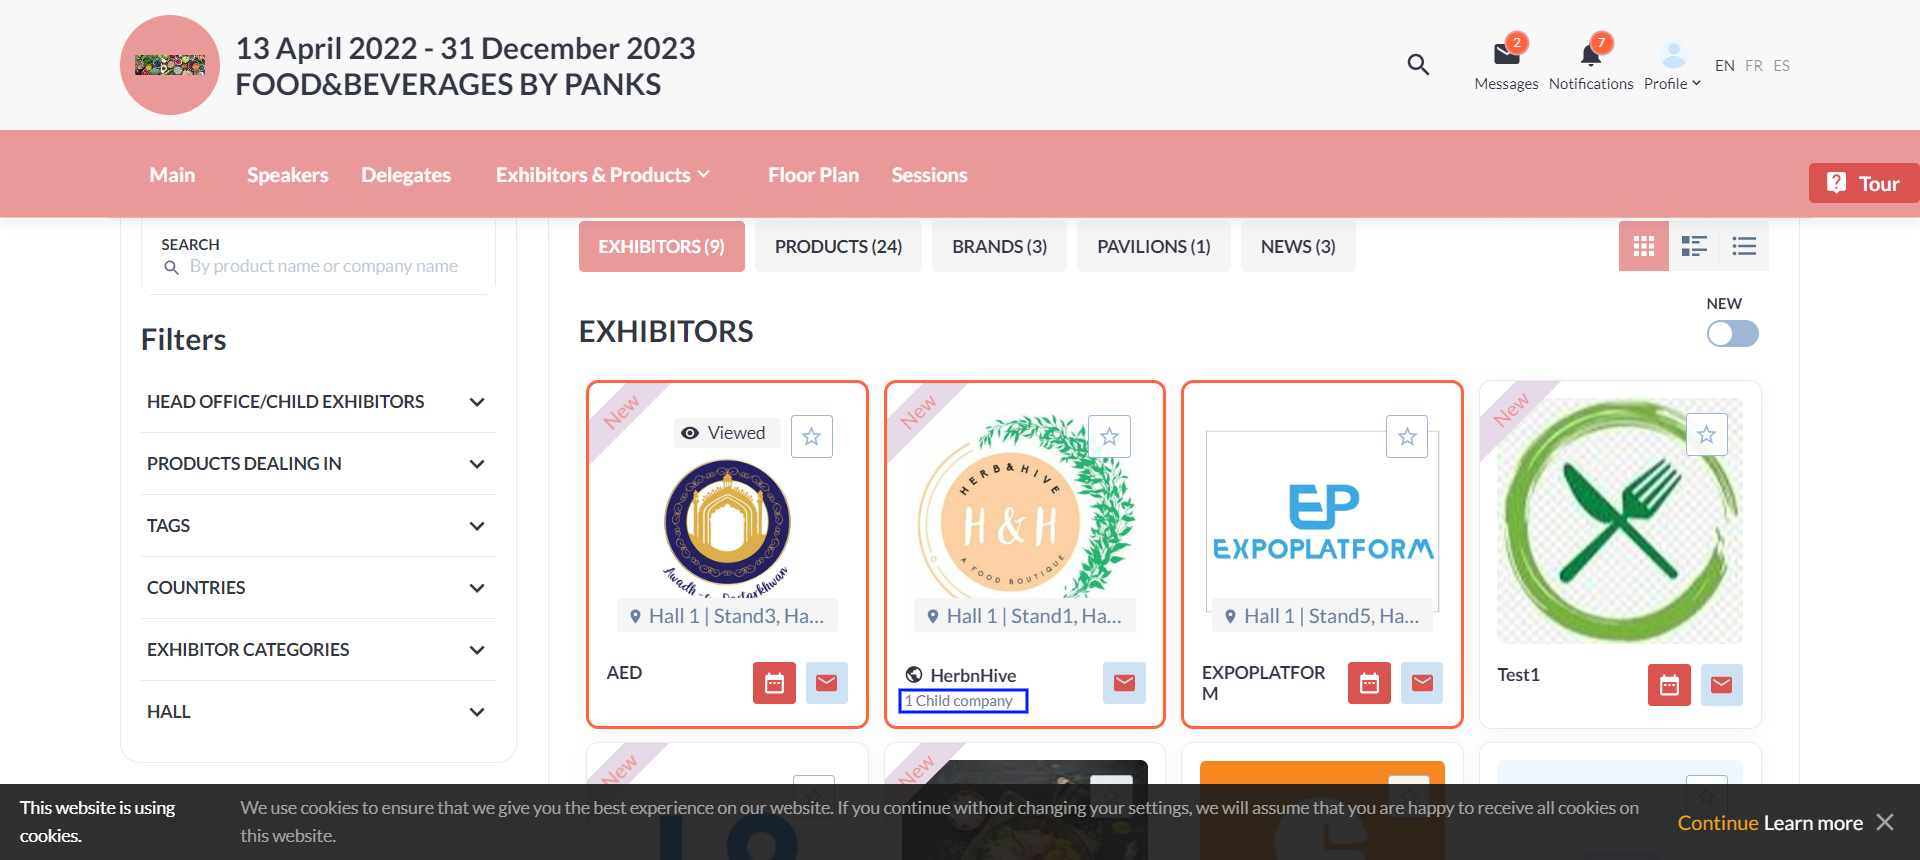The height and width of the screenshot is (860, 1920).
Task: Open the Test1 exhibitor logo
Action: [x=1620, y=520]
